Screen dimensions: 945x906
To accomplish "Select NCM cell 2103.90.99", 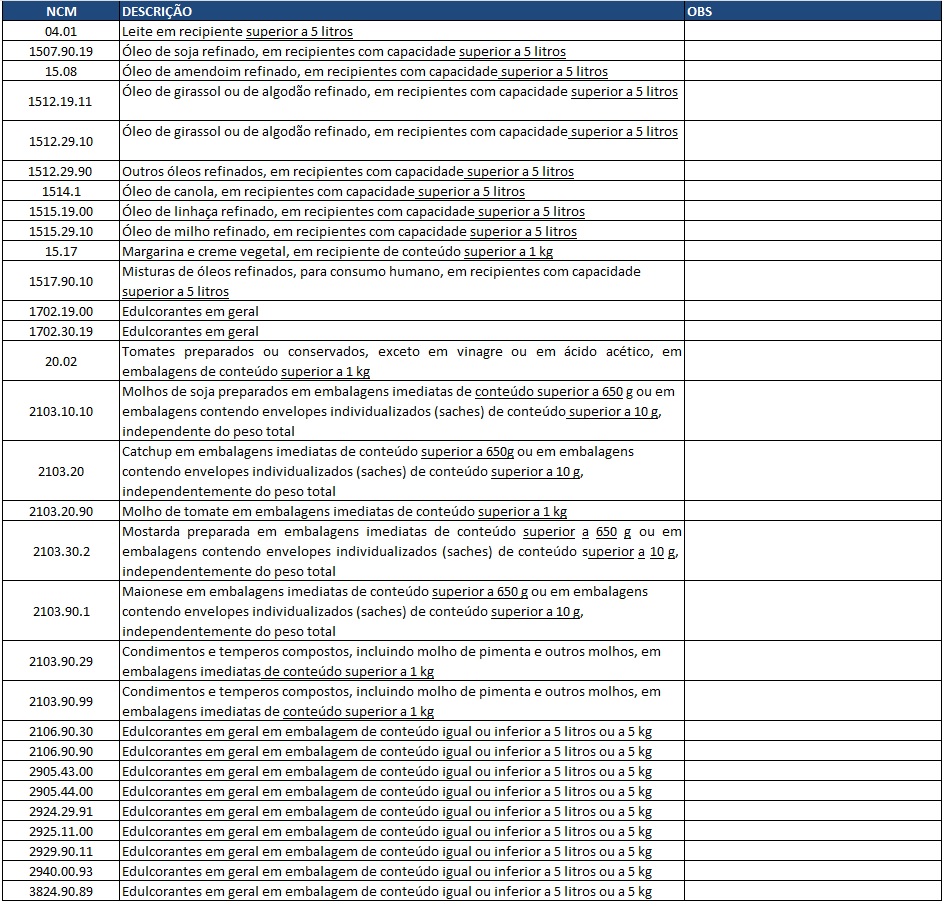I will coord(61,701).
